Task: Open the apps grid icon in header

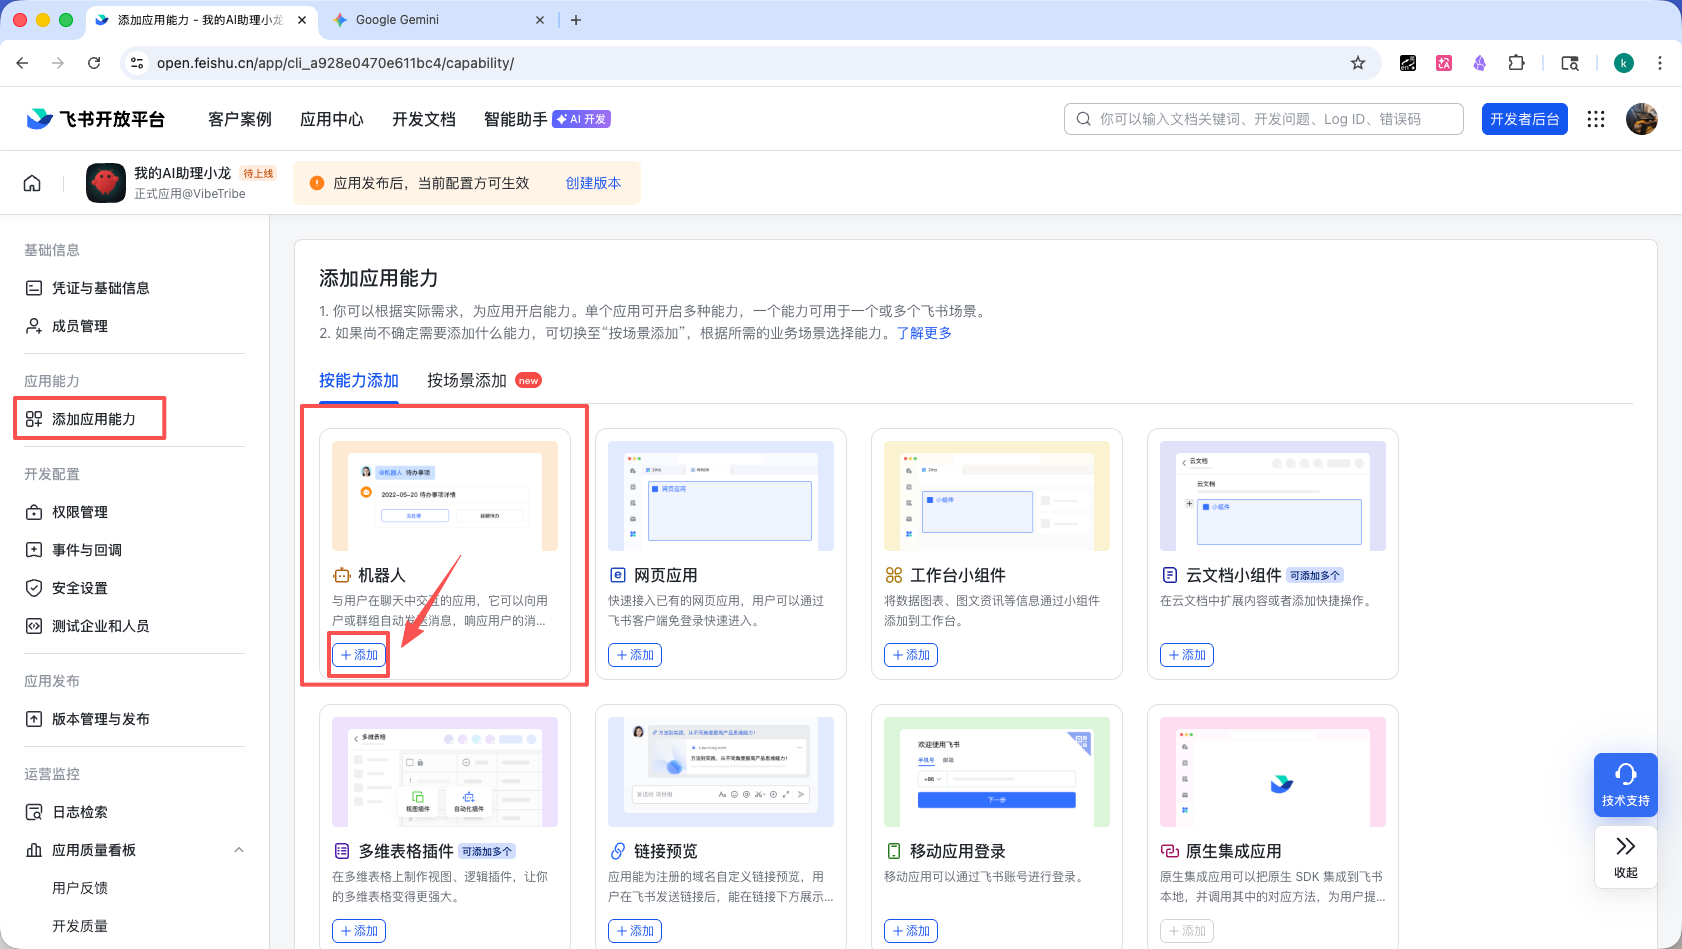Action: tap(1596, 119)
